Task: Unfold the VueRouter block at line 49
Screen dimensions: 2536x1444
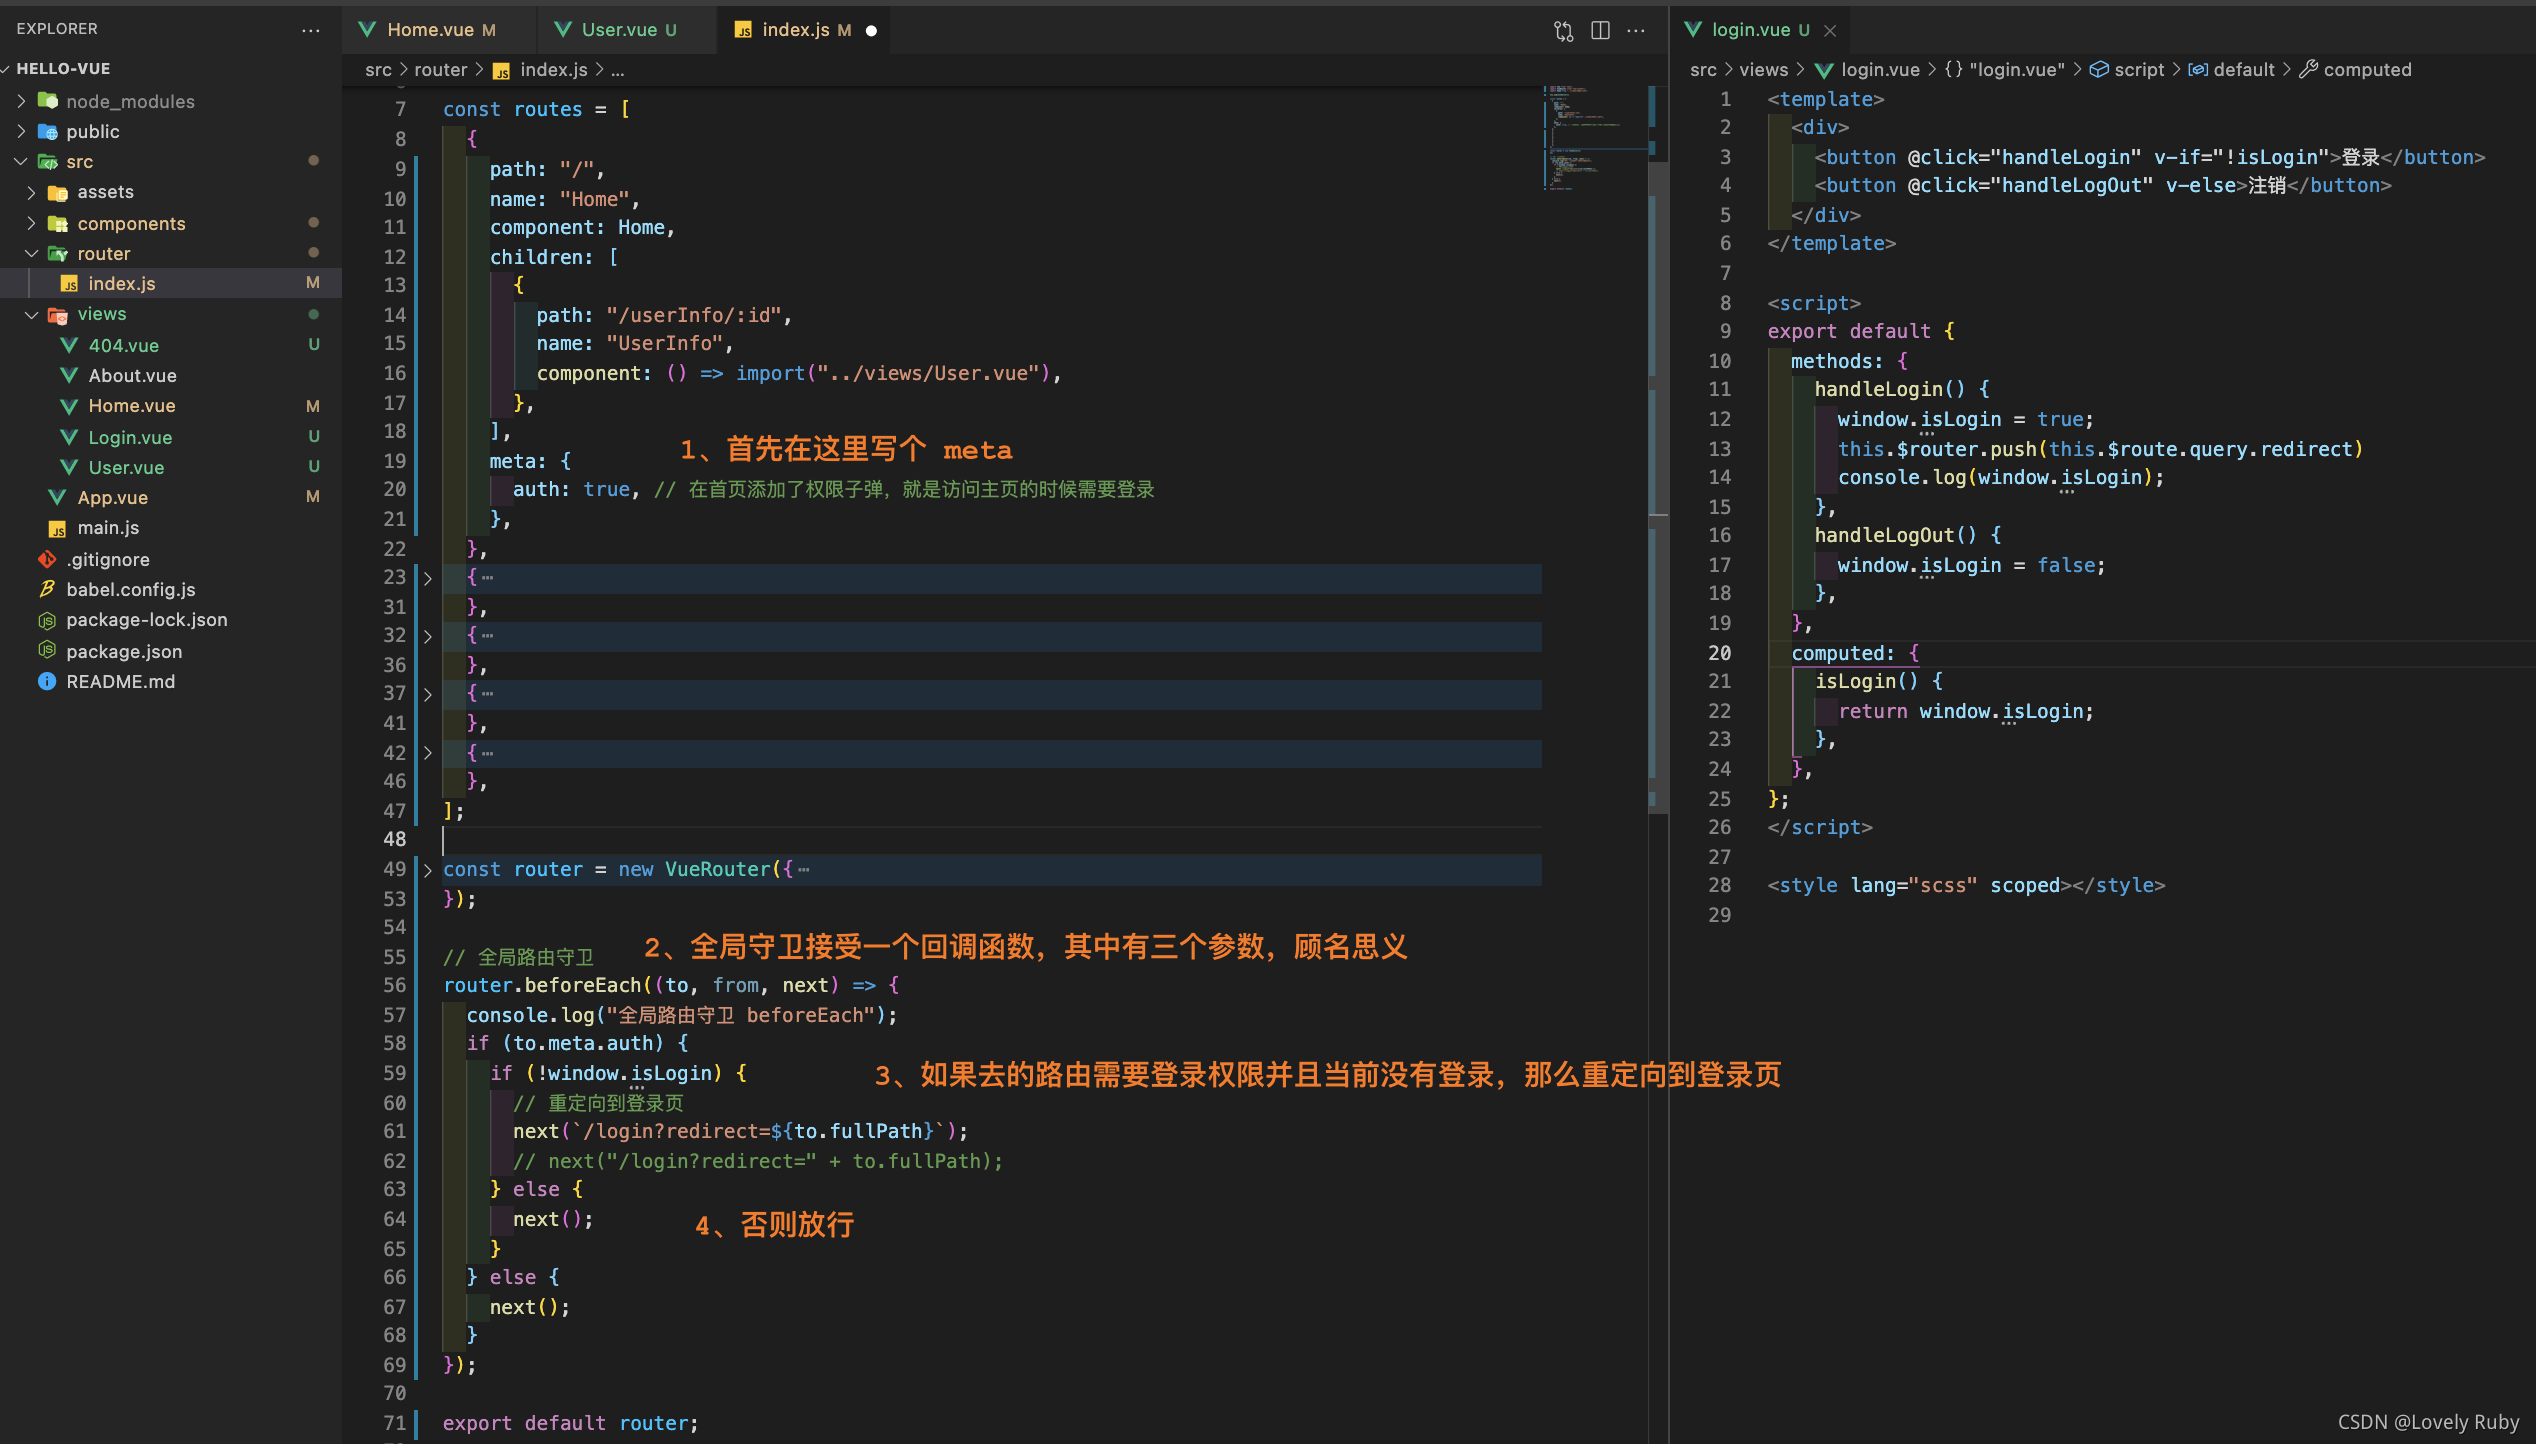Action: click(x=428, y=870)
